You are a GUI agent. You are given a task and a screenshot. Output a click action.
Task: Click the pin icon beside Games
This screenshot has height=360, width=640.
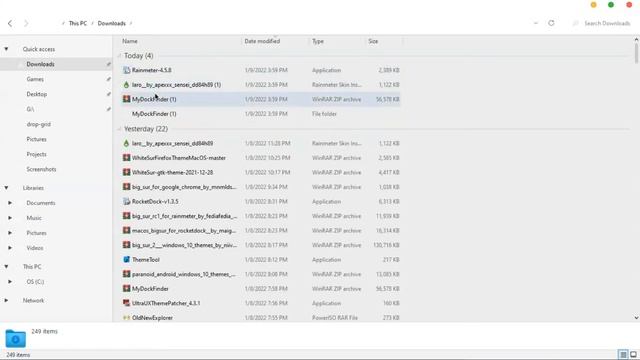point(109,79)
